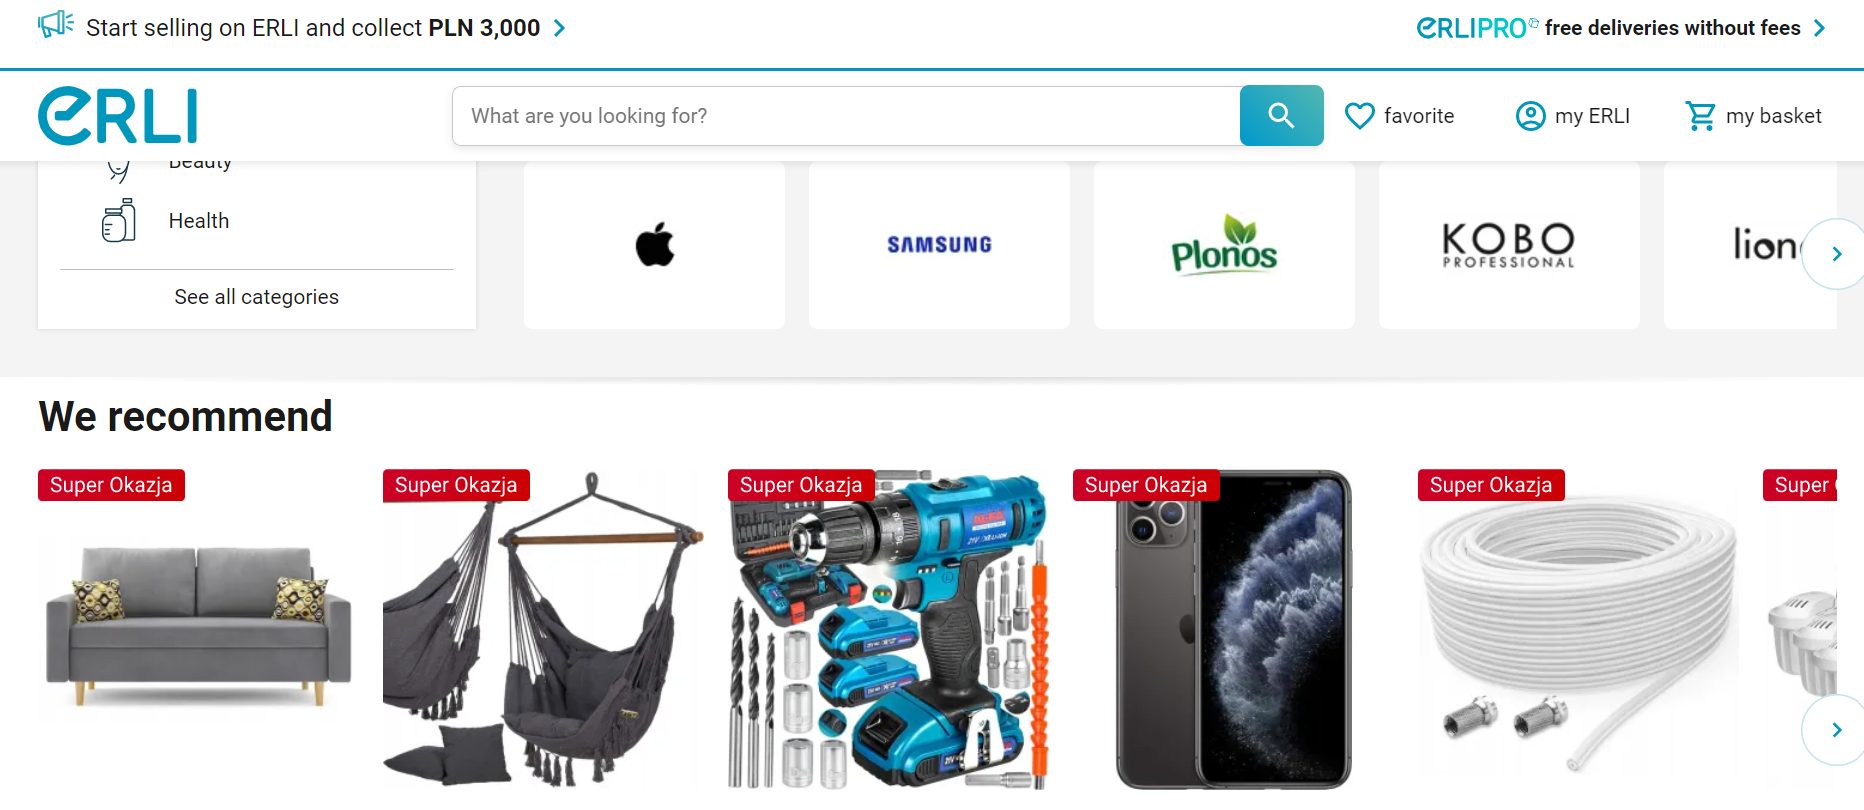Click the megaphone icon in top banner
Viewport: 1864px width, 810px height.
[56, 25]
